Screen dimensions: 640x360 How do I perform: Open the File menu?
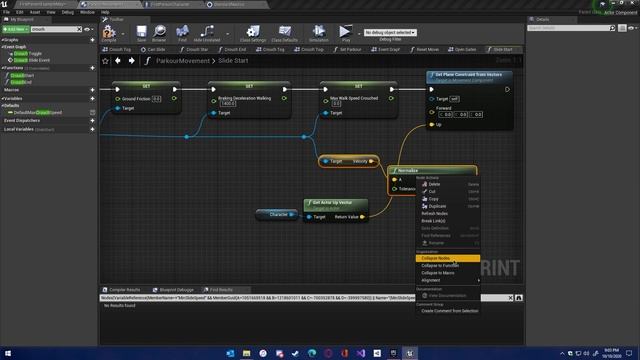tap(6, 12)
